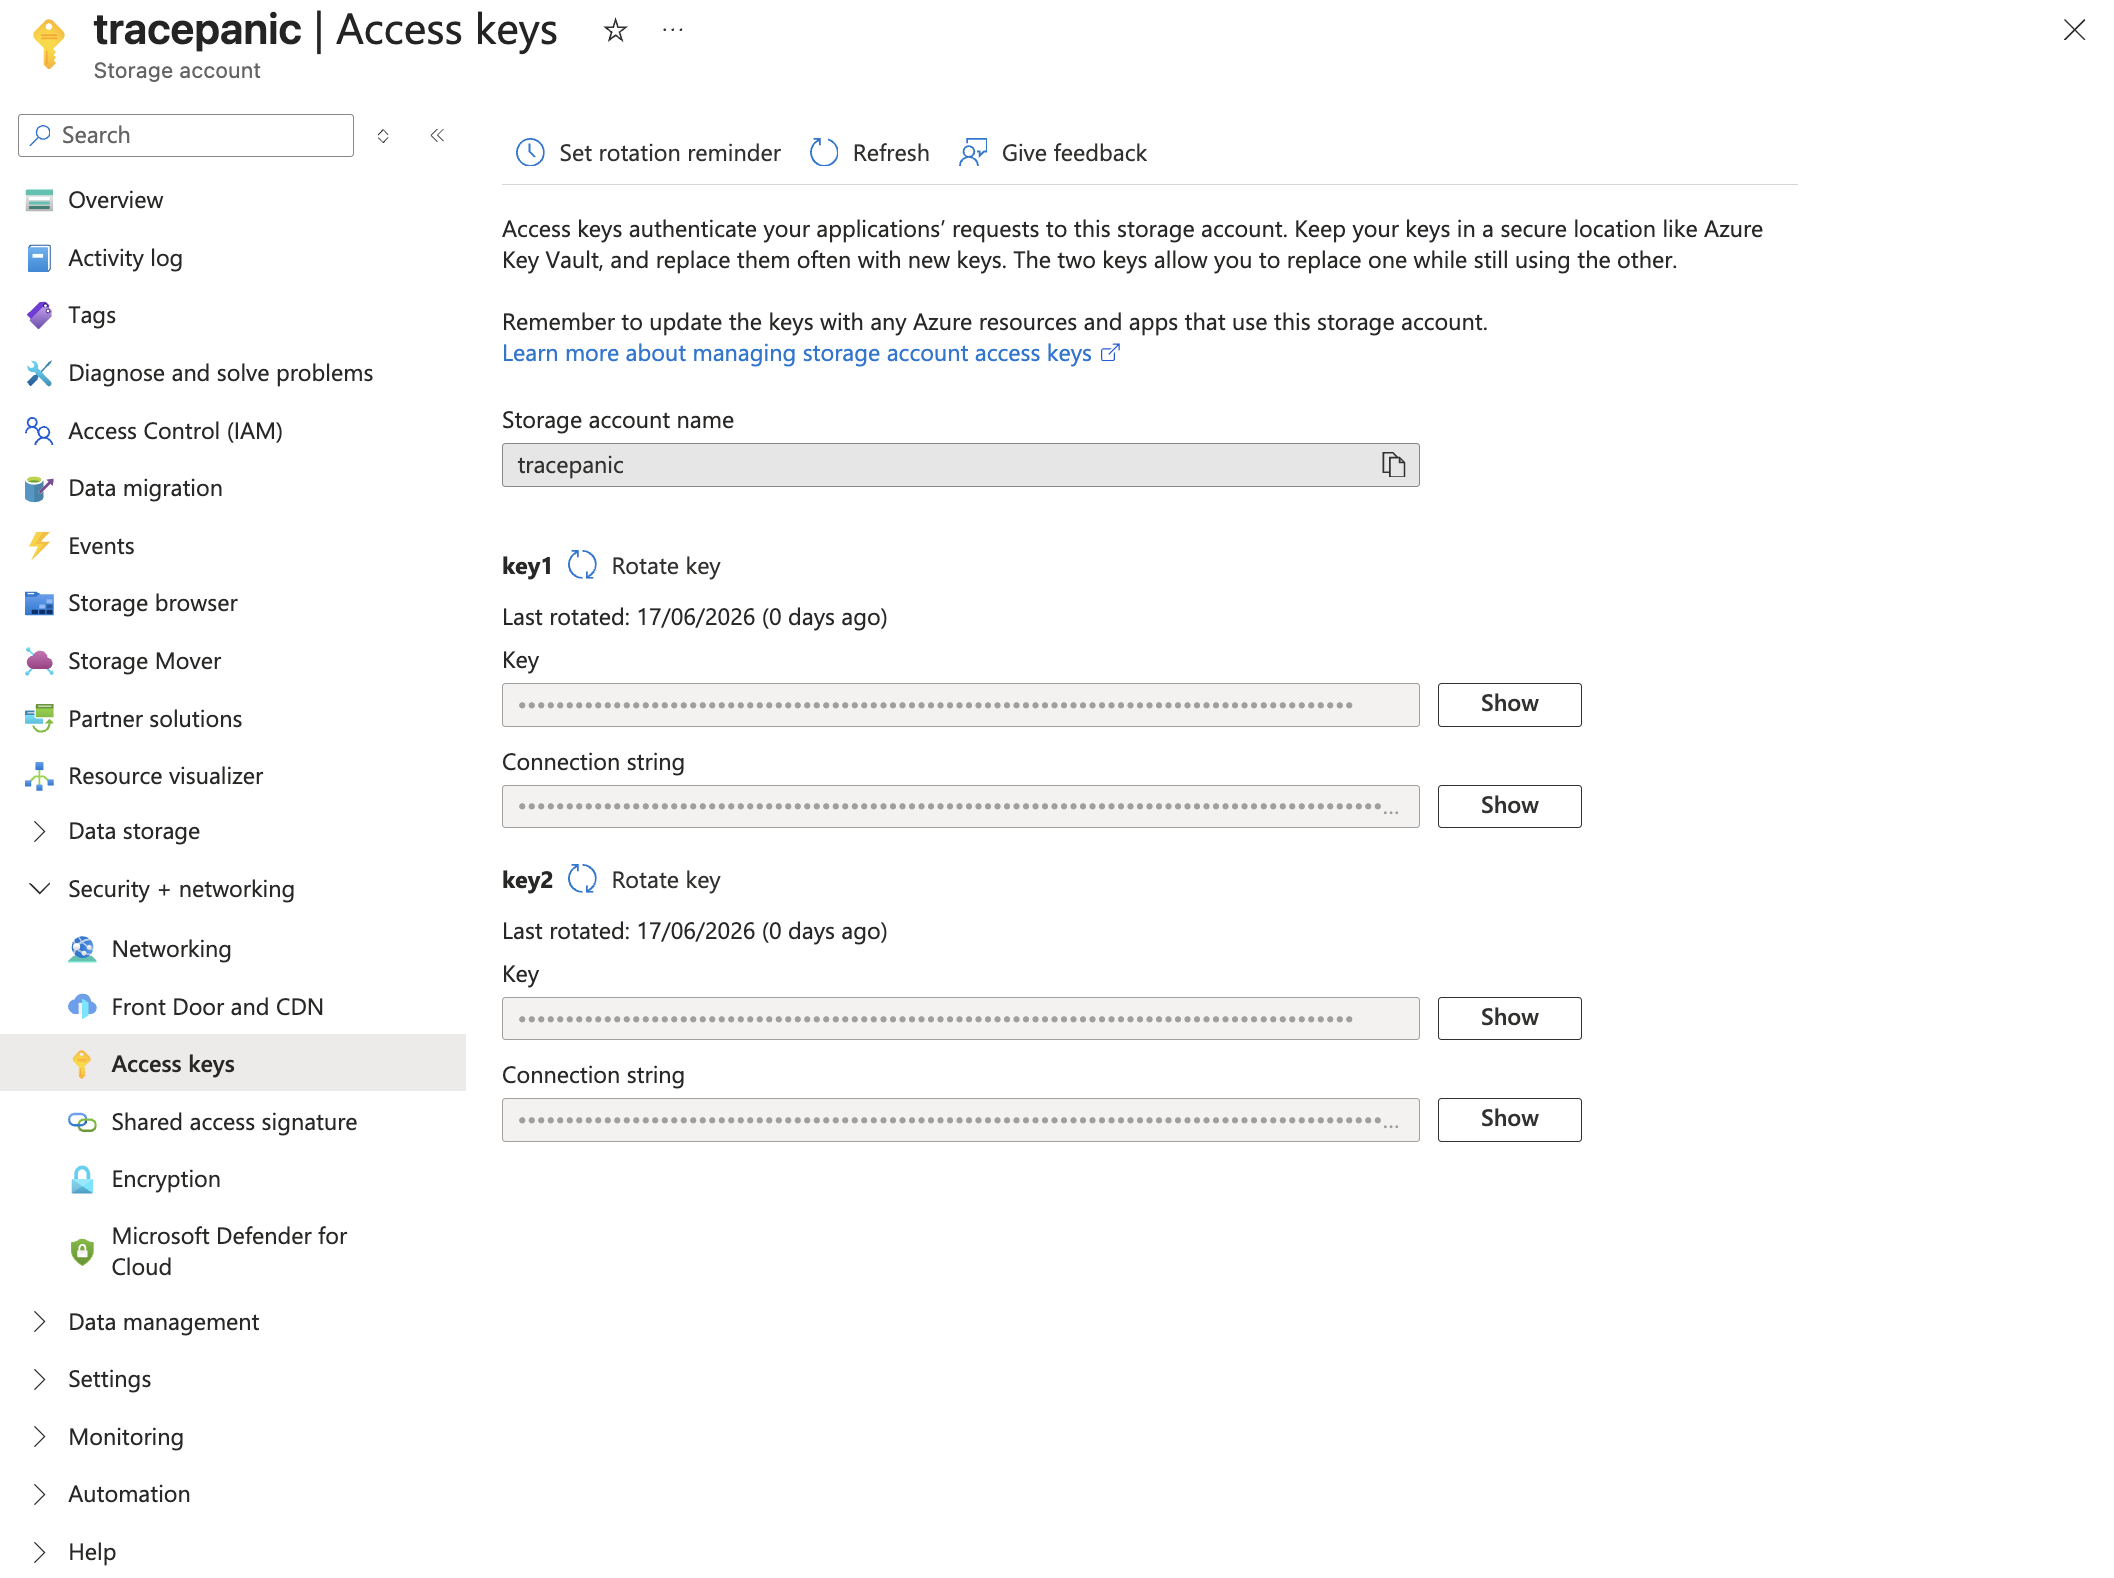The image size is (2114, 1578).
Task: Click the Refresh icon in toolbar
Action: pyautogui.click(x=824, y=153)
